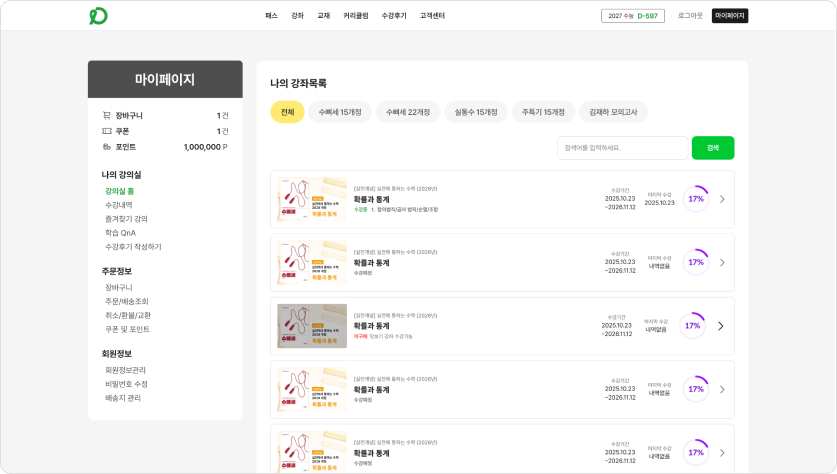Select the 전체 filter chip

click(x=287, y=112)
